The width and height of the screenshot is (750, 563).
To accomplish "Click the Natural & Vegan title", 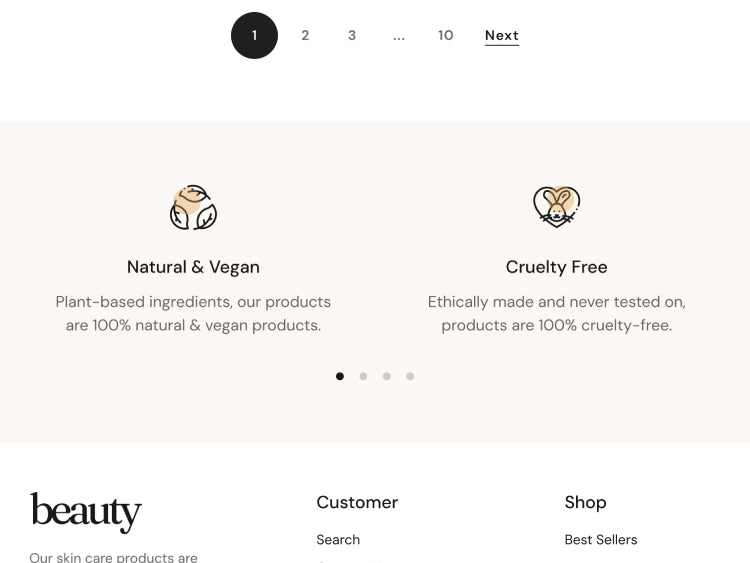I will 193,267.
